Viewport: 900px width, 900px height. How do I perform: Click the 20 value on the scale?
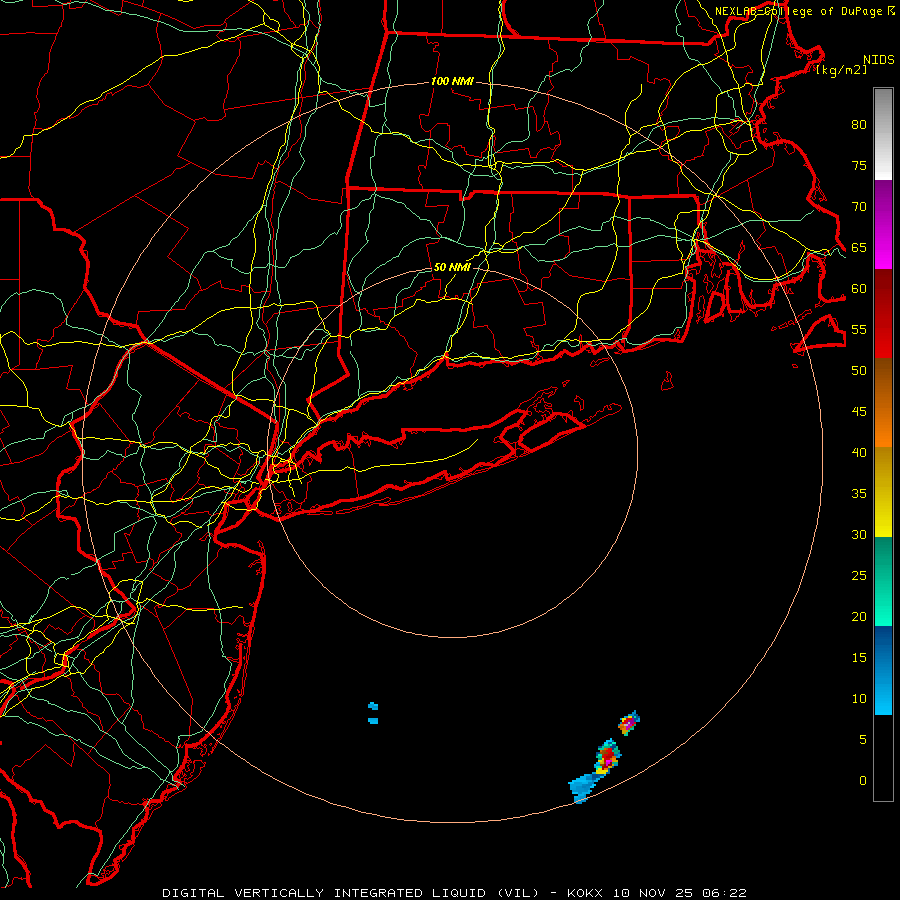[x=859, y=617]
